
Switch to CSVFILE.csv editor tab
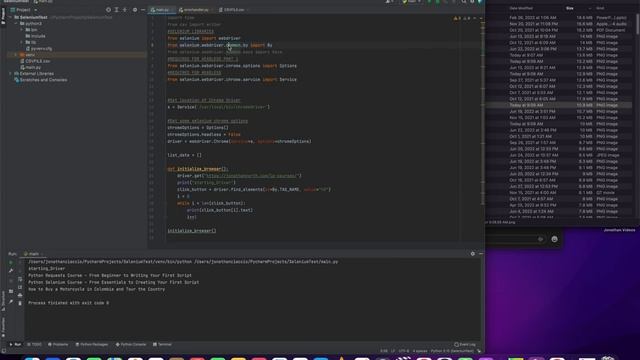click(x=234, y=10)
